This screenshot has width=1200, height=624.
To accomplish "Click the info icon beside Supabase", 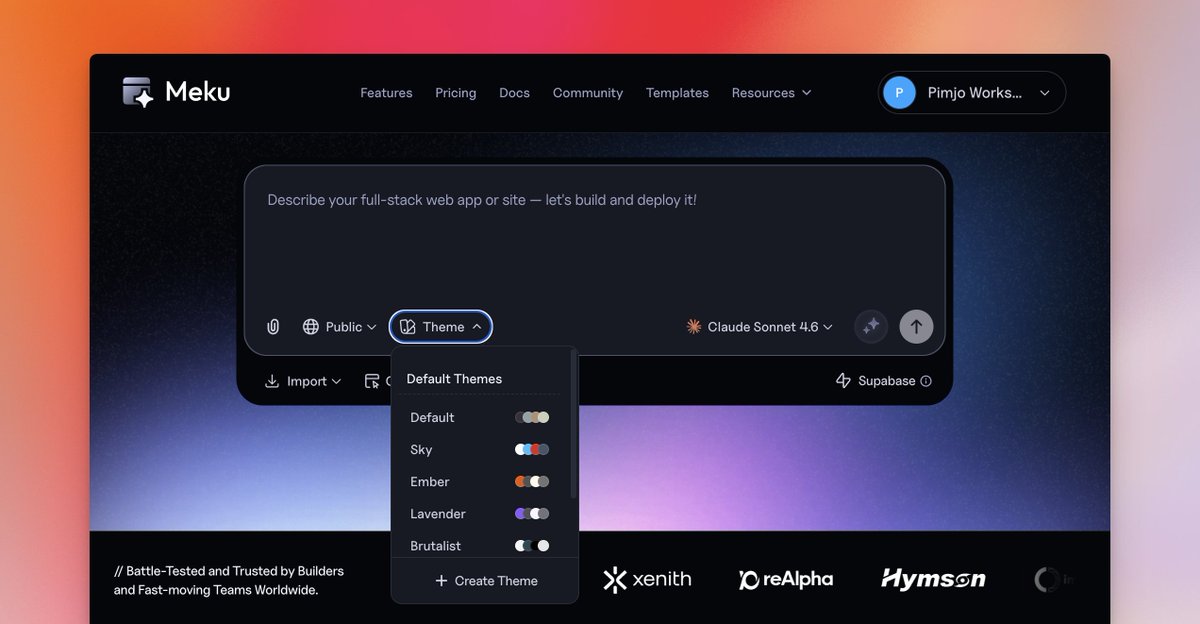I will [x=926, y=381].
